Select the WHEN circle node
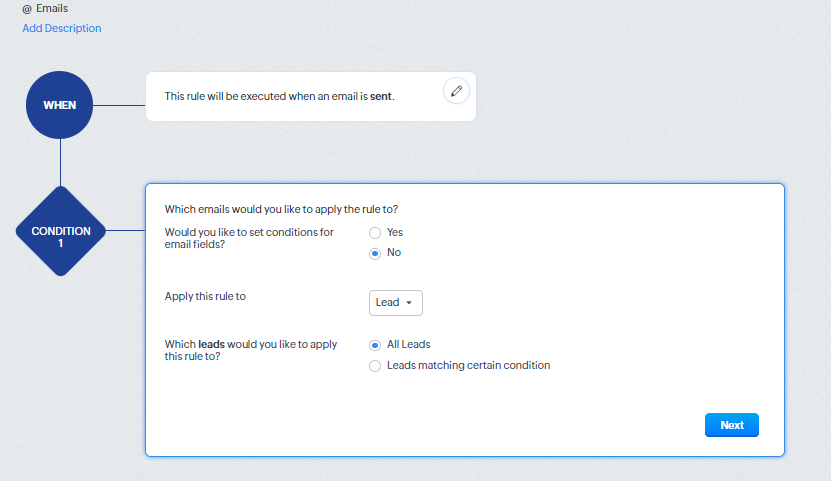The width and height of the screenshot is (831, 481). (x=60, y=105)
